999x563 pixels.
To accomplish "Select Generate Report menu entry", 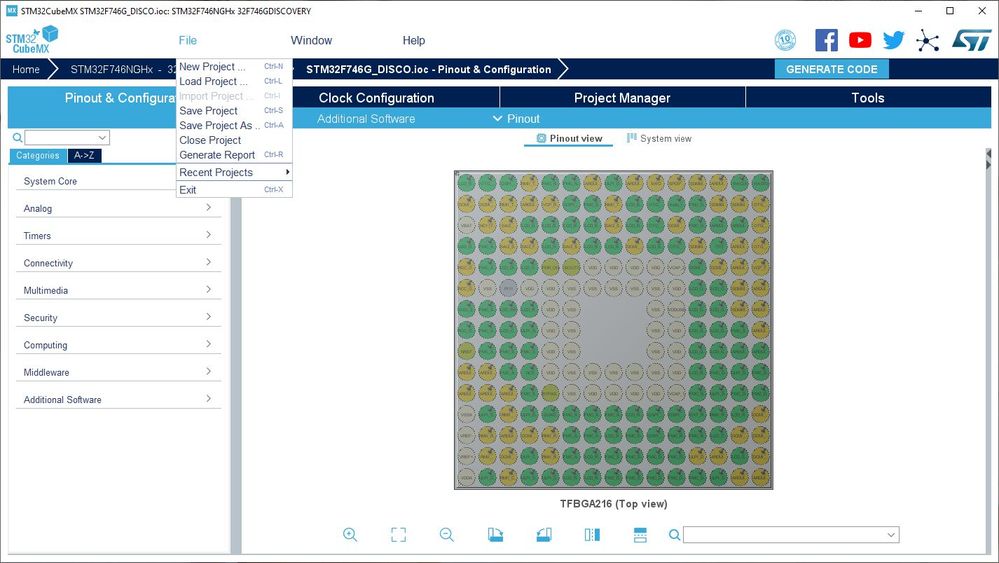I will (x=234, y=154).
